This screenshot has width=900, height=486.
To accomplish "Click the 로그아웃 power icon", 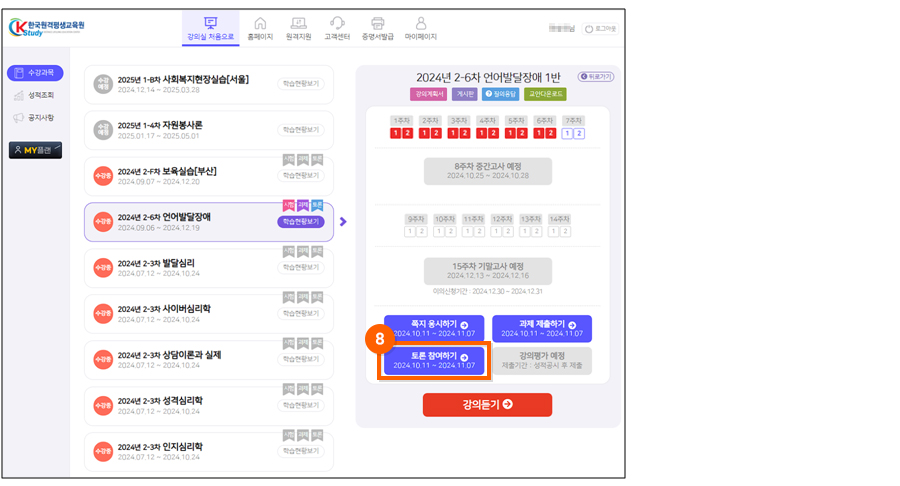I will pos(589,29).
